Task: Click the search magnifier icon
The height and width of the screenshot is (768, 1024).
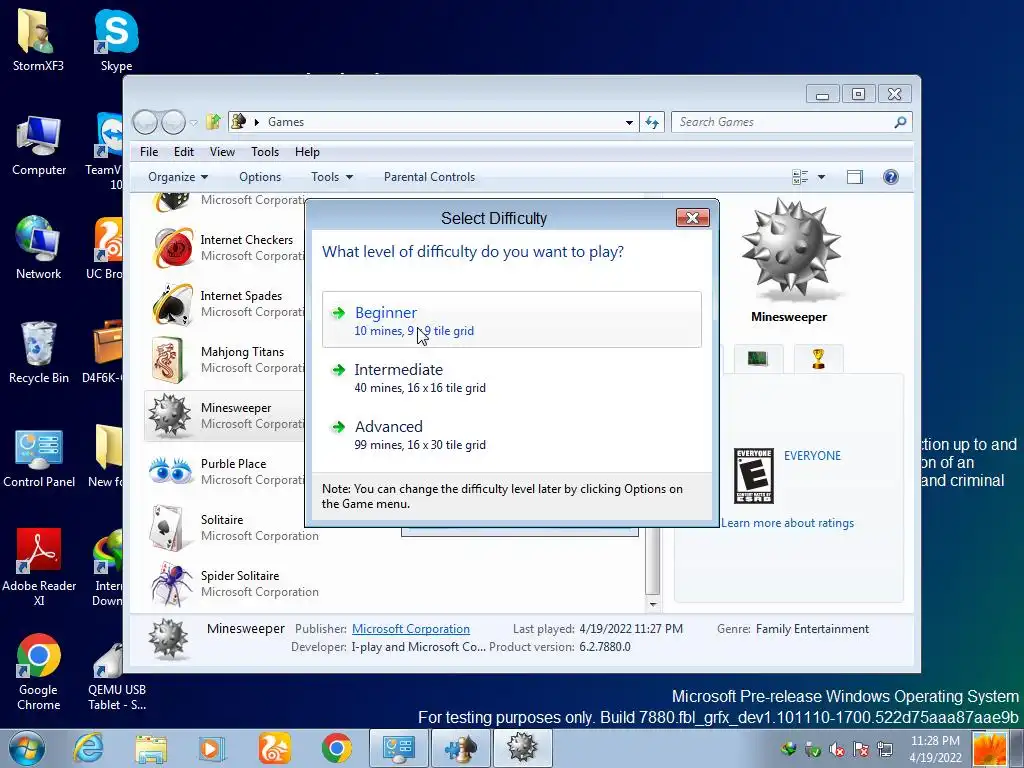Action: [900, 122]
